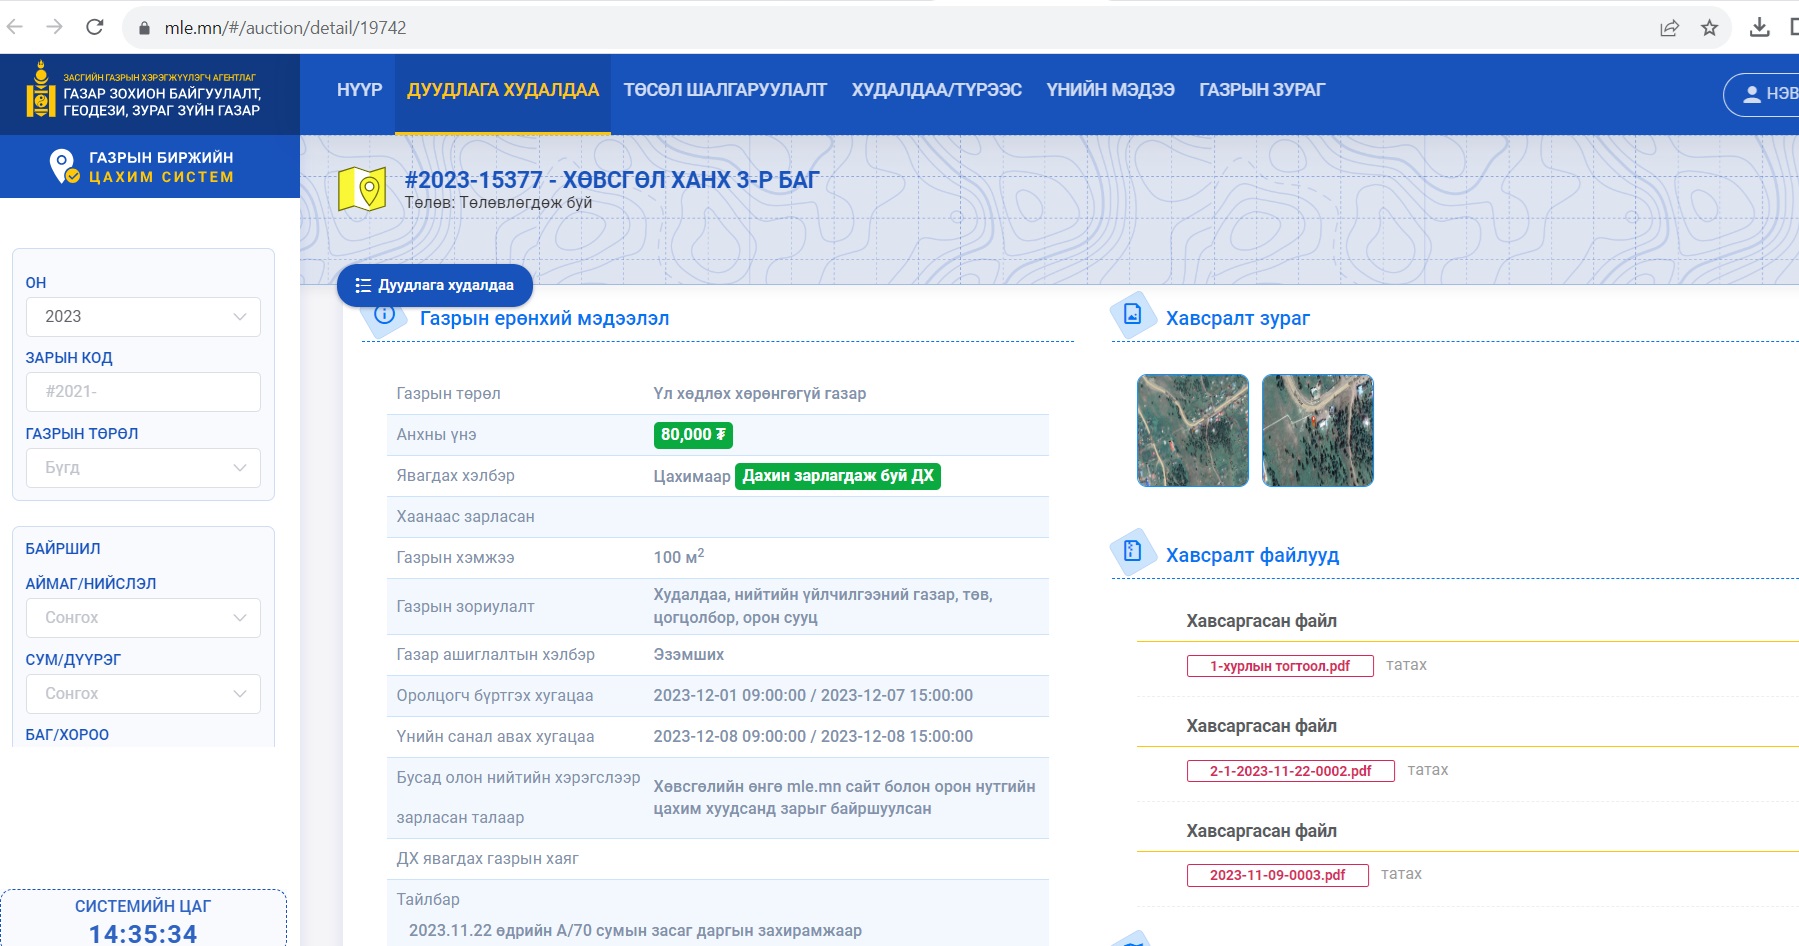Click Үл хөдлөх хөрөнгөгүй газар value
This screenshot has height=946, width=1799.
pos(760,394)
